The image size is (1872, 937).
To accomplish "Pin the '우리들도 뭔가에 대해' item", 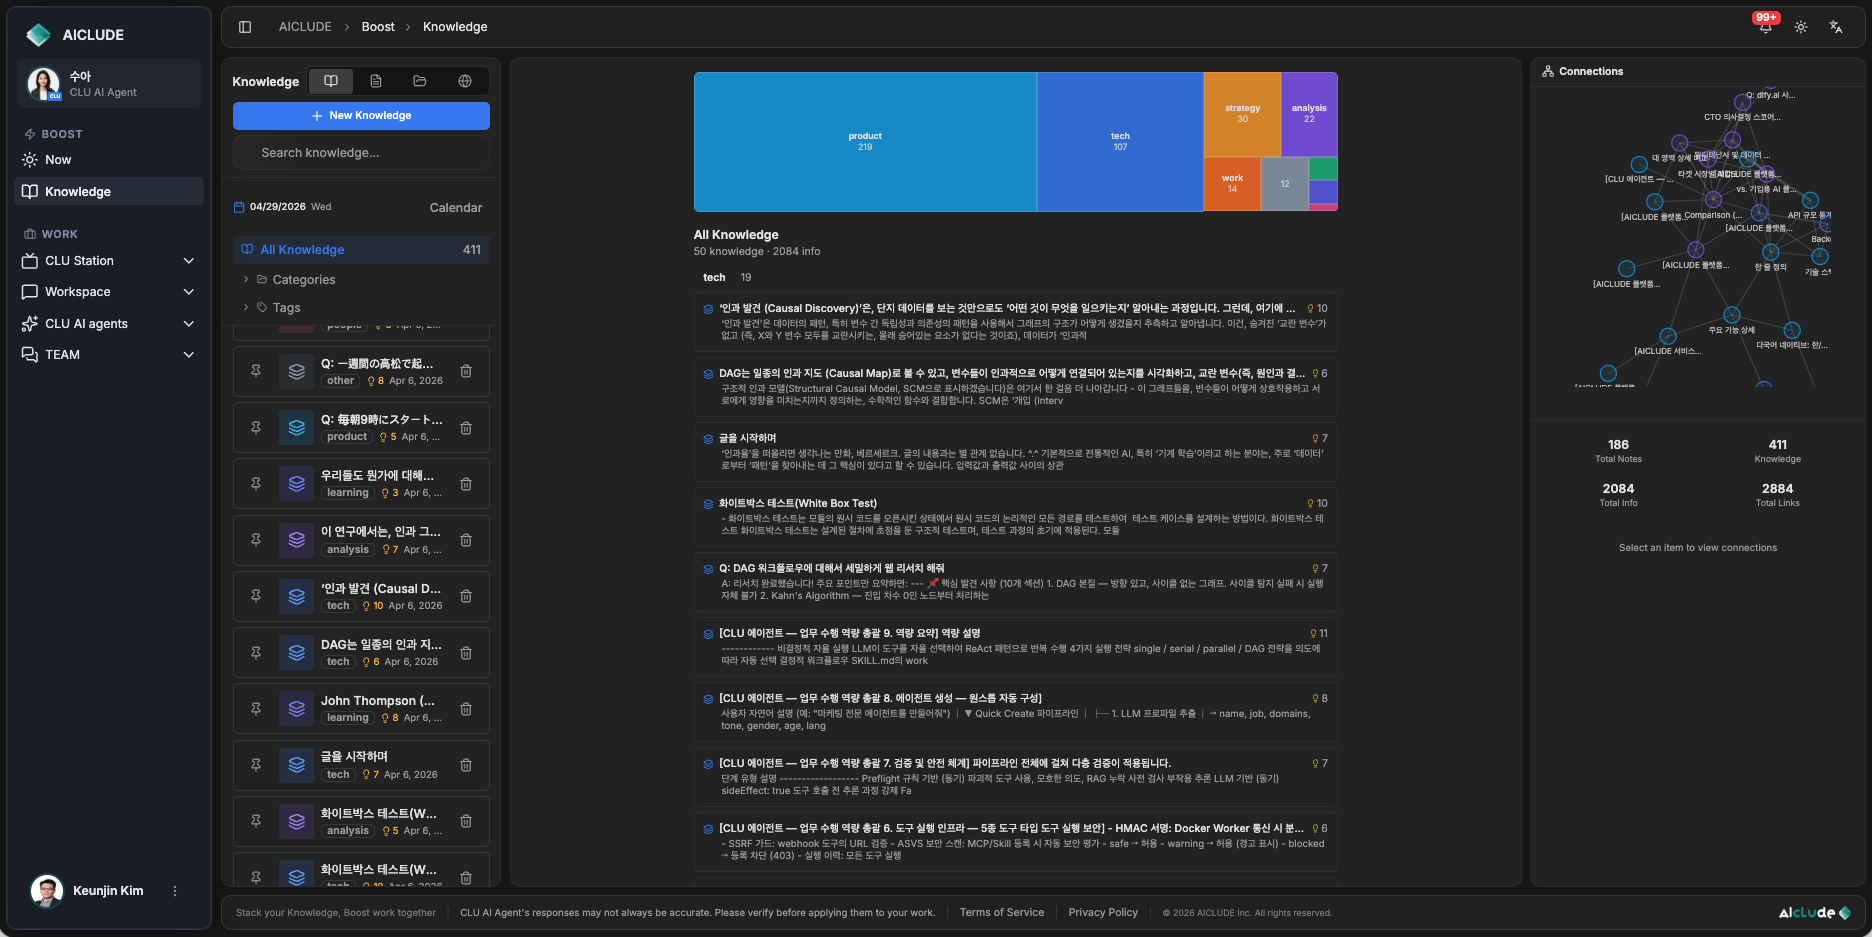I will click(256, 484).
